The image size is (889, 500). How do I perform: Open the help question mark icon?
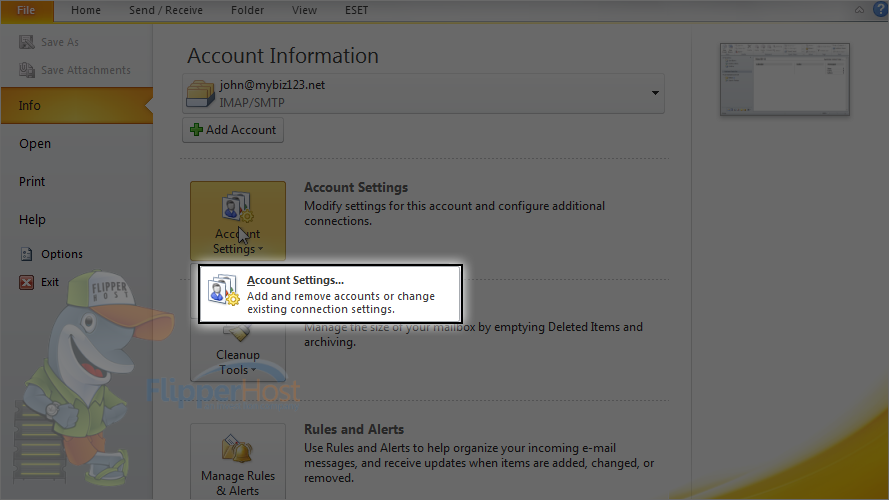[880, 10]
